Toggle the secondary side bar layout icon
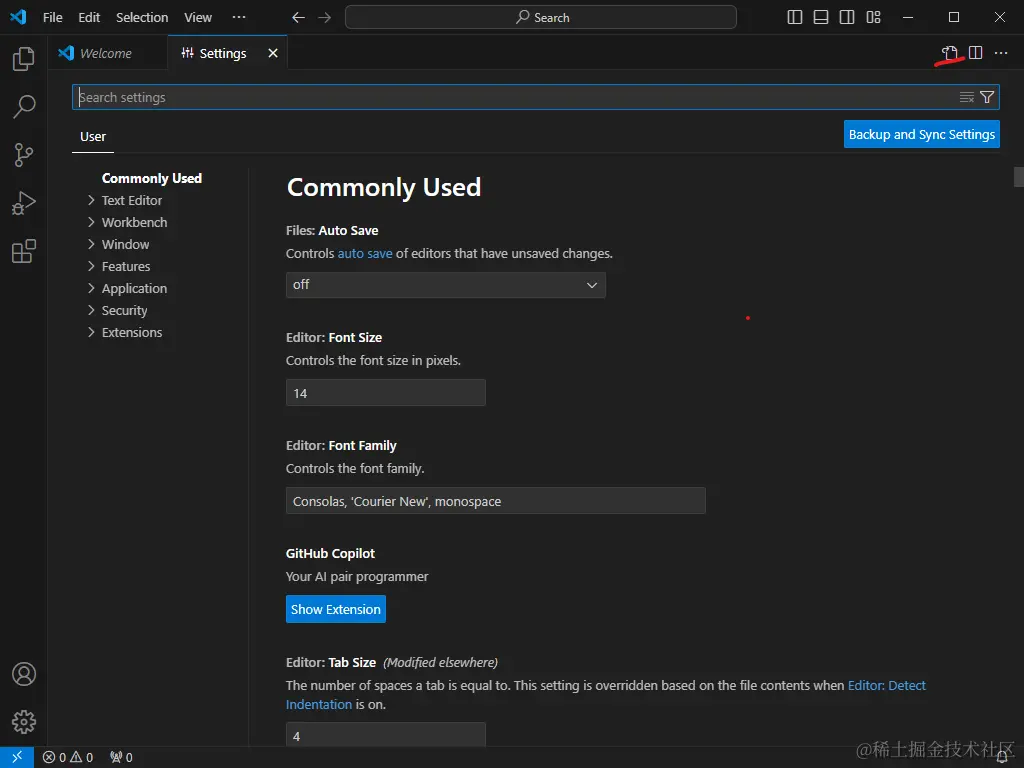 [x=847, y=17]
